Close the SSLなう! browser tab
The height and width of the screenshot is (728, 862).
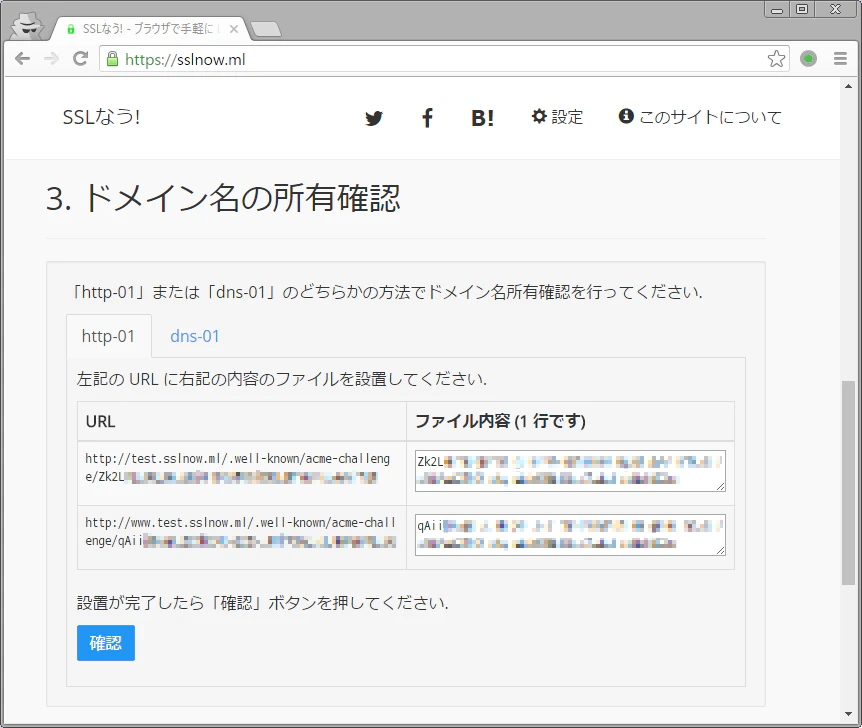(234, 29)
